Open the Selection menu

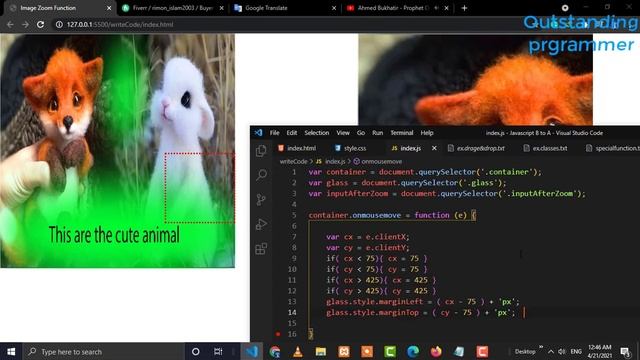click(x=317, y=133)
